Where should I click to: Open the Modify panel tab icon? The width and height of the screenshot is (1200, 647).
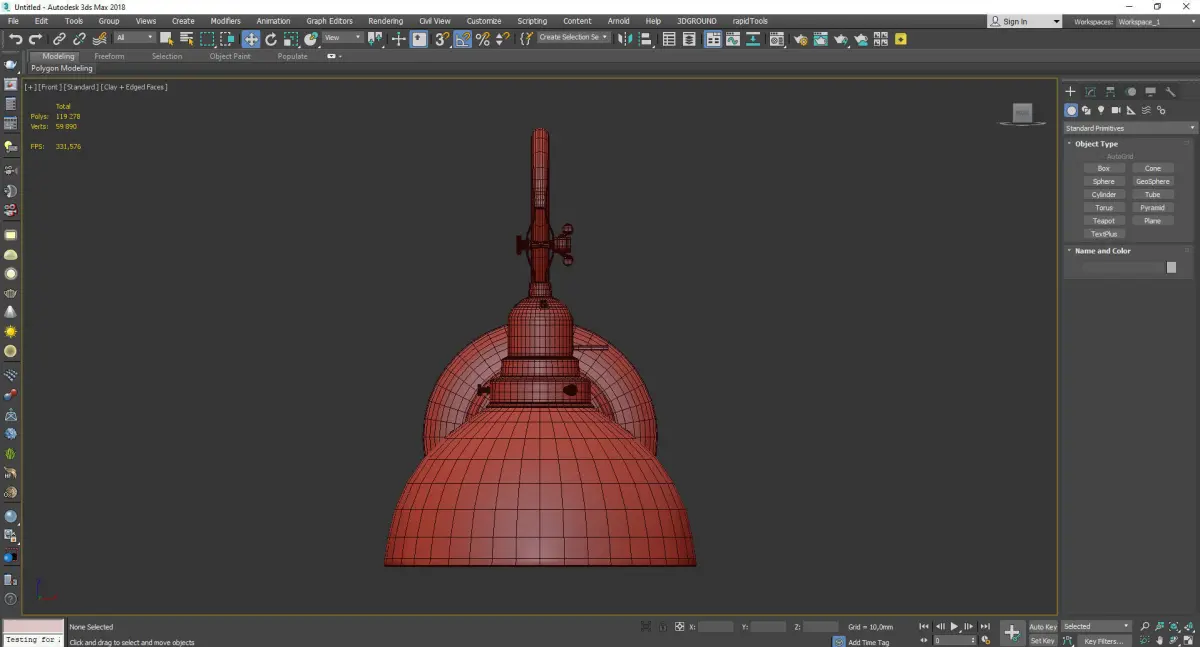pyautogui.click(x=1090, y=92)
